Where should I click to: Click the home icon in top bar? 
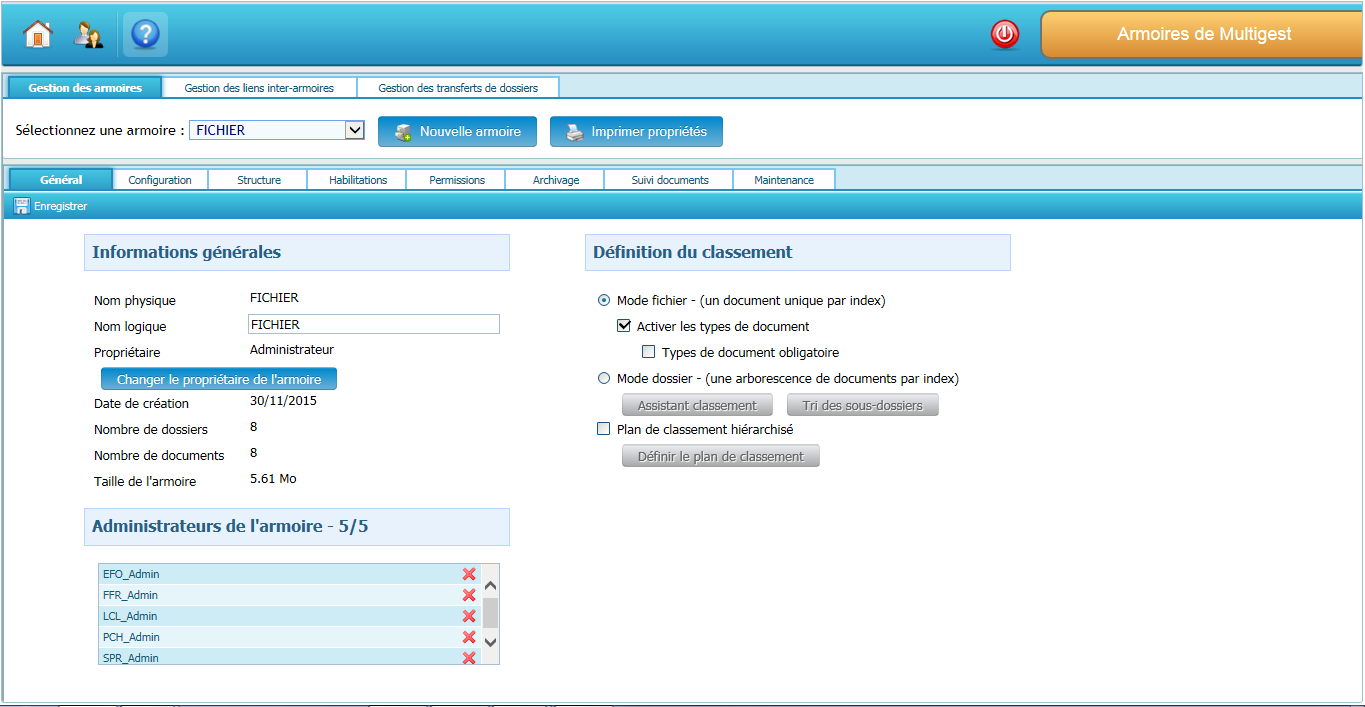tap(37, 34)
